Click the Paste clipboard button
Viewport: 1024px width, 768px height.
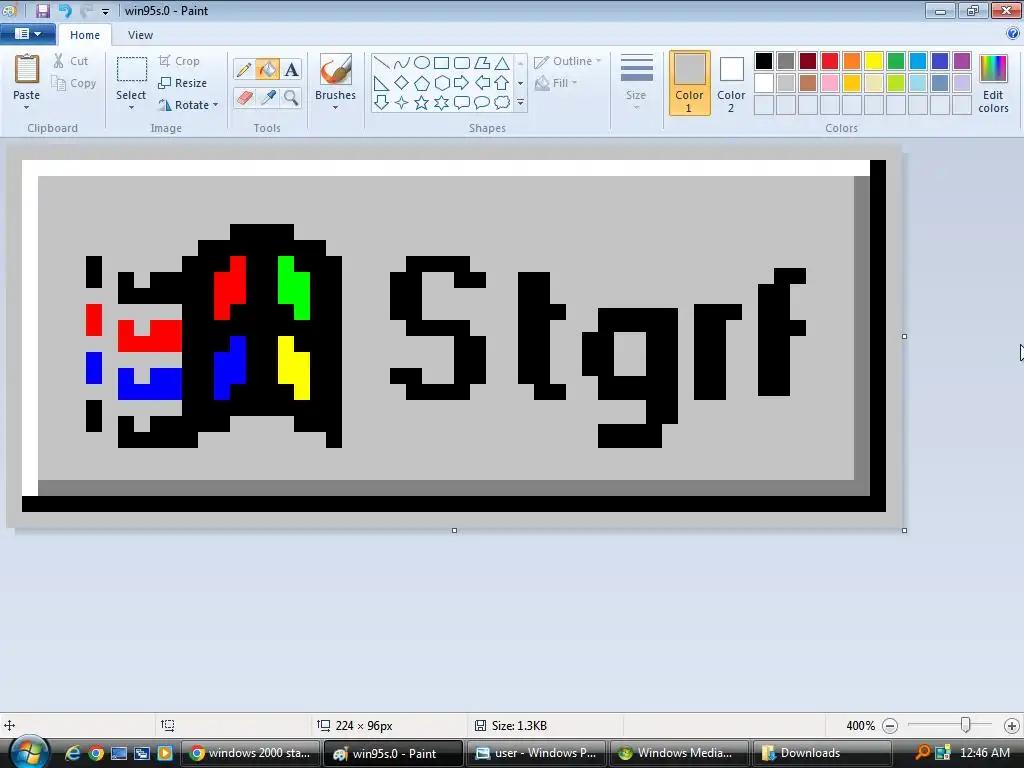click(26, 77)
